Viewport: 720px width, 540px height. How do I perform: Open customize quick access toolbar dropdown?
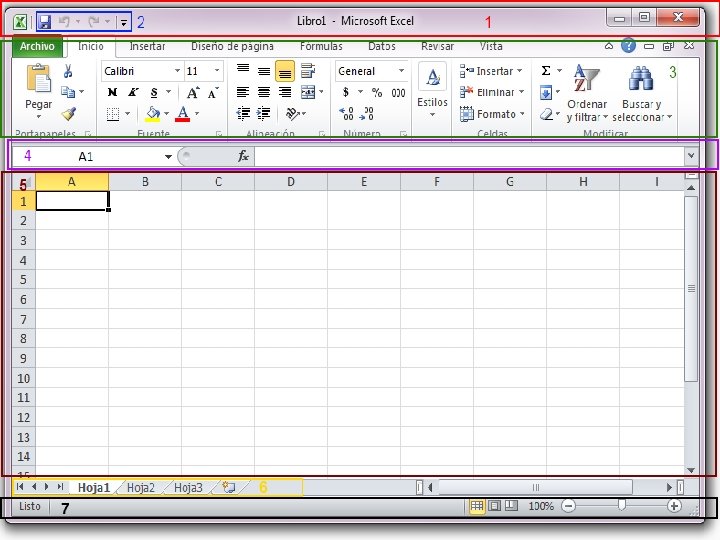point(124,22)
